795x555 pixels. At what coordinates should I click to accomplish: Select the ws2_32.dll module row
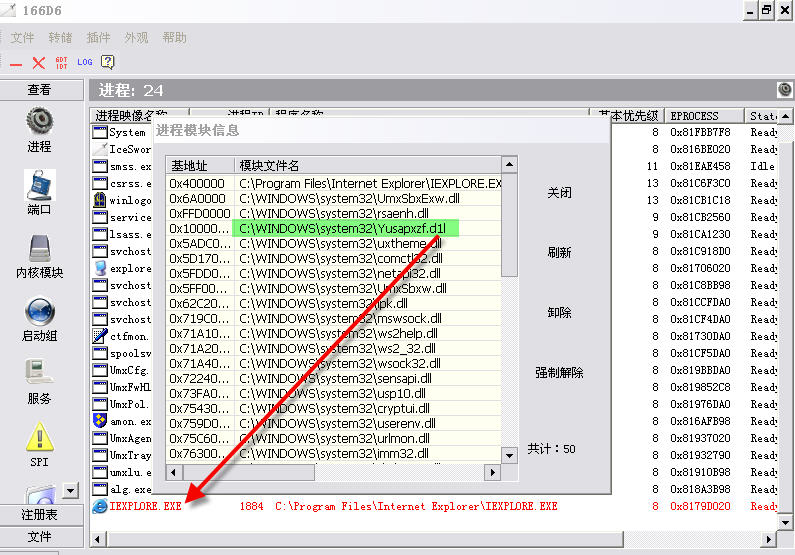[x=334, y=348]
